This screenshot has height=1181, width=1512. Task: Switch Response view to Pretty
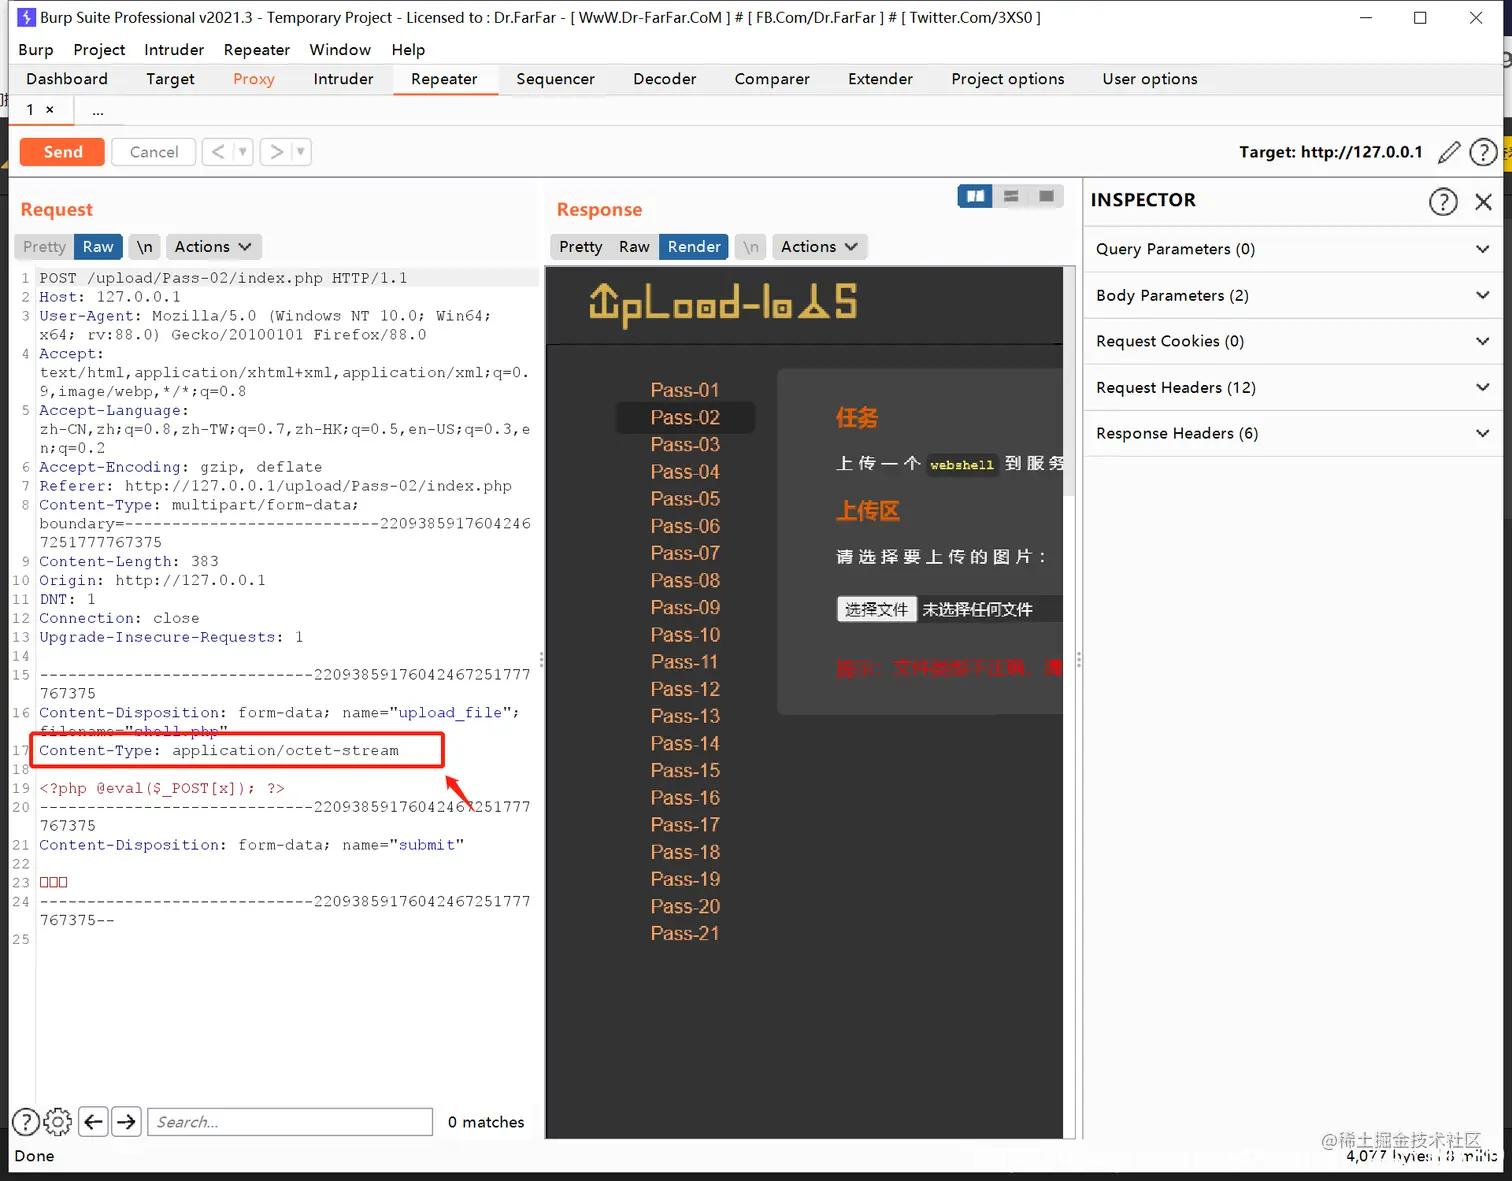click(x=581, y=247)
